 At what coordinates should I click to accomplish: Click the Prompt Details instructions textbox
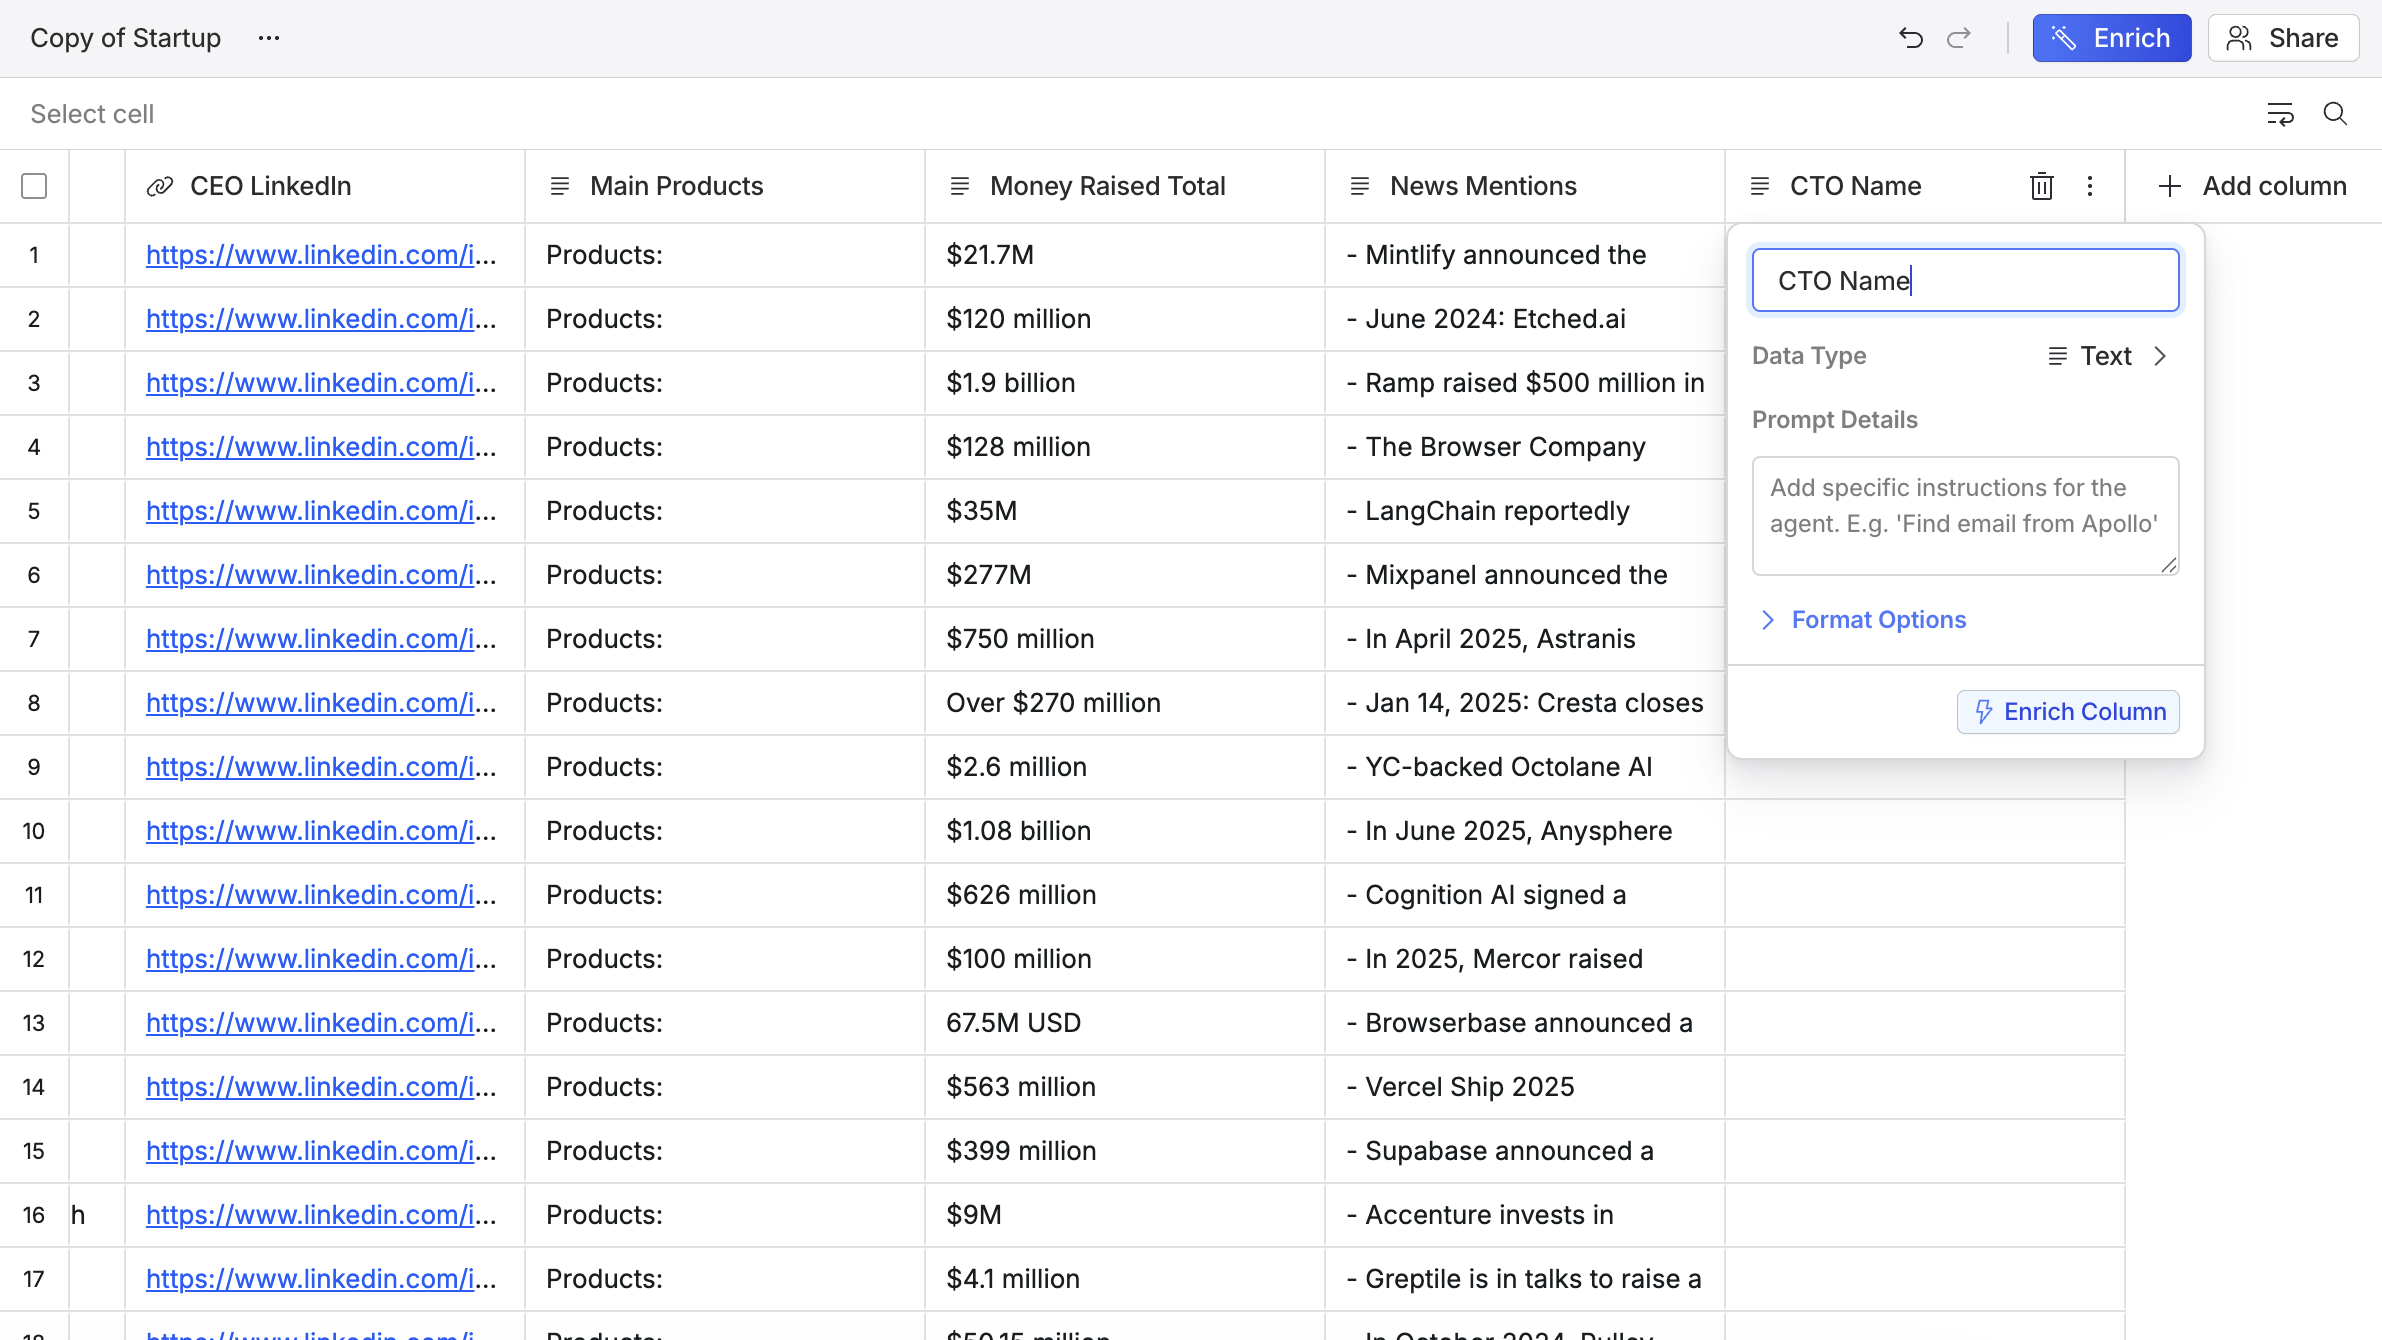(1964, 516)
